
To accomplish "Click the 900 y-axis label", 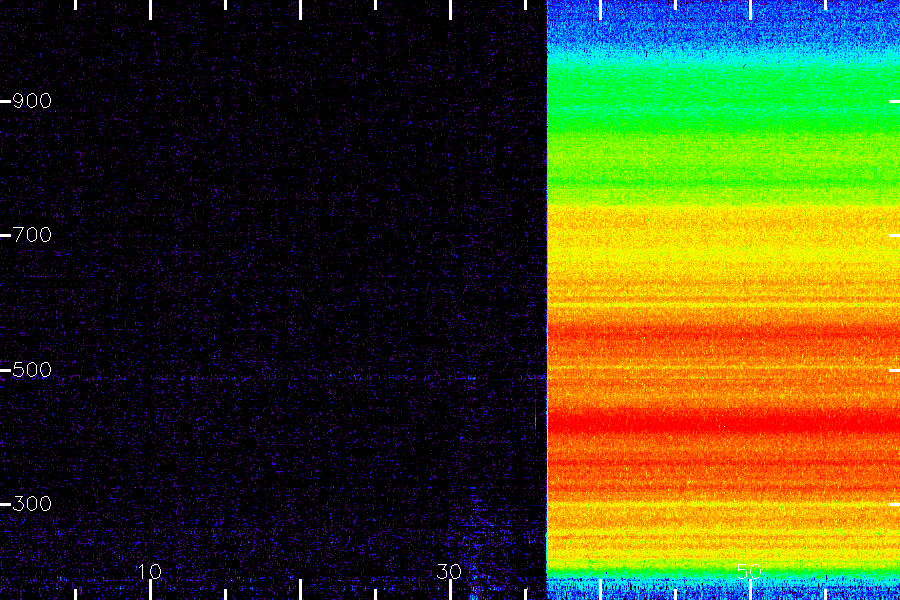I will [x=32, y=101].
